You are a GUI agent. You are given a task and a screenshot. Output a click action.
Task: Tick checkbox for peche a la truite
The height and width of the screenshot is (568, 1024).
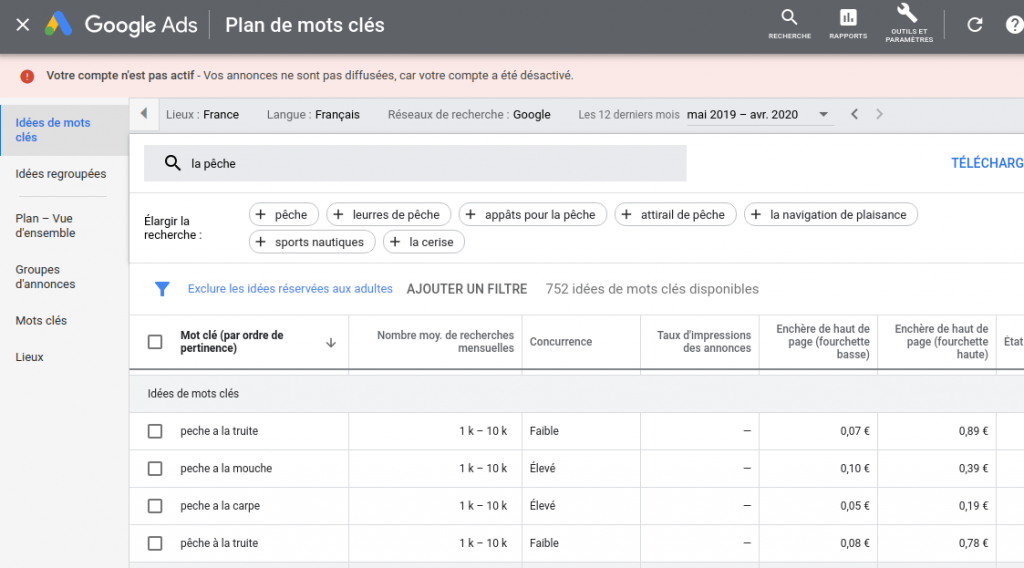point(155,431)
